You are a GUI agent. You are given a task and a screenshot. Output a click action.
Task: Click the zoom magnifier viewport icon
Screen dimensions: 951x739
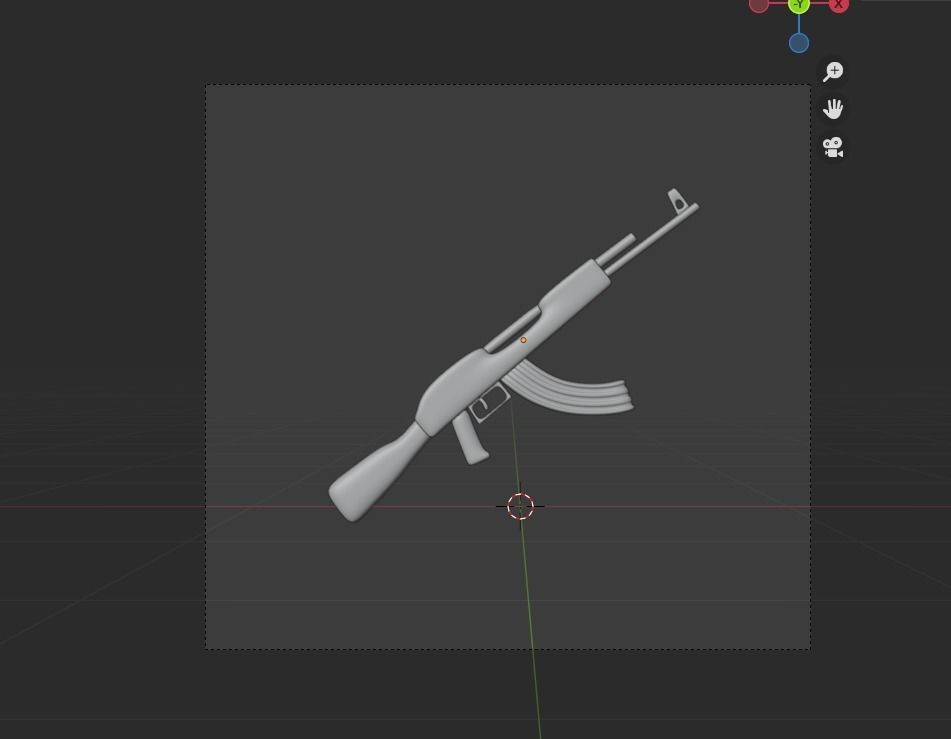tap(833, 72)
